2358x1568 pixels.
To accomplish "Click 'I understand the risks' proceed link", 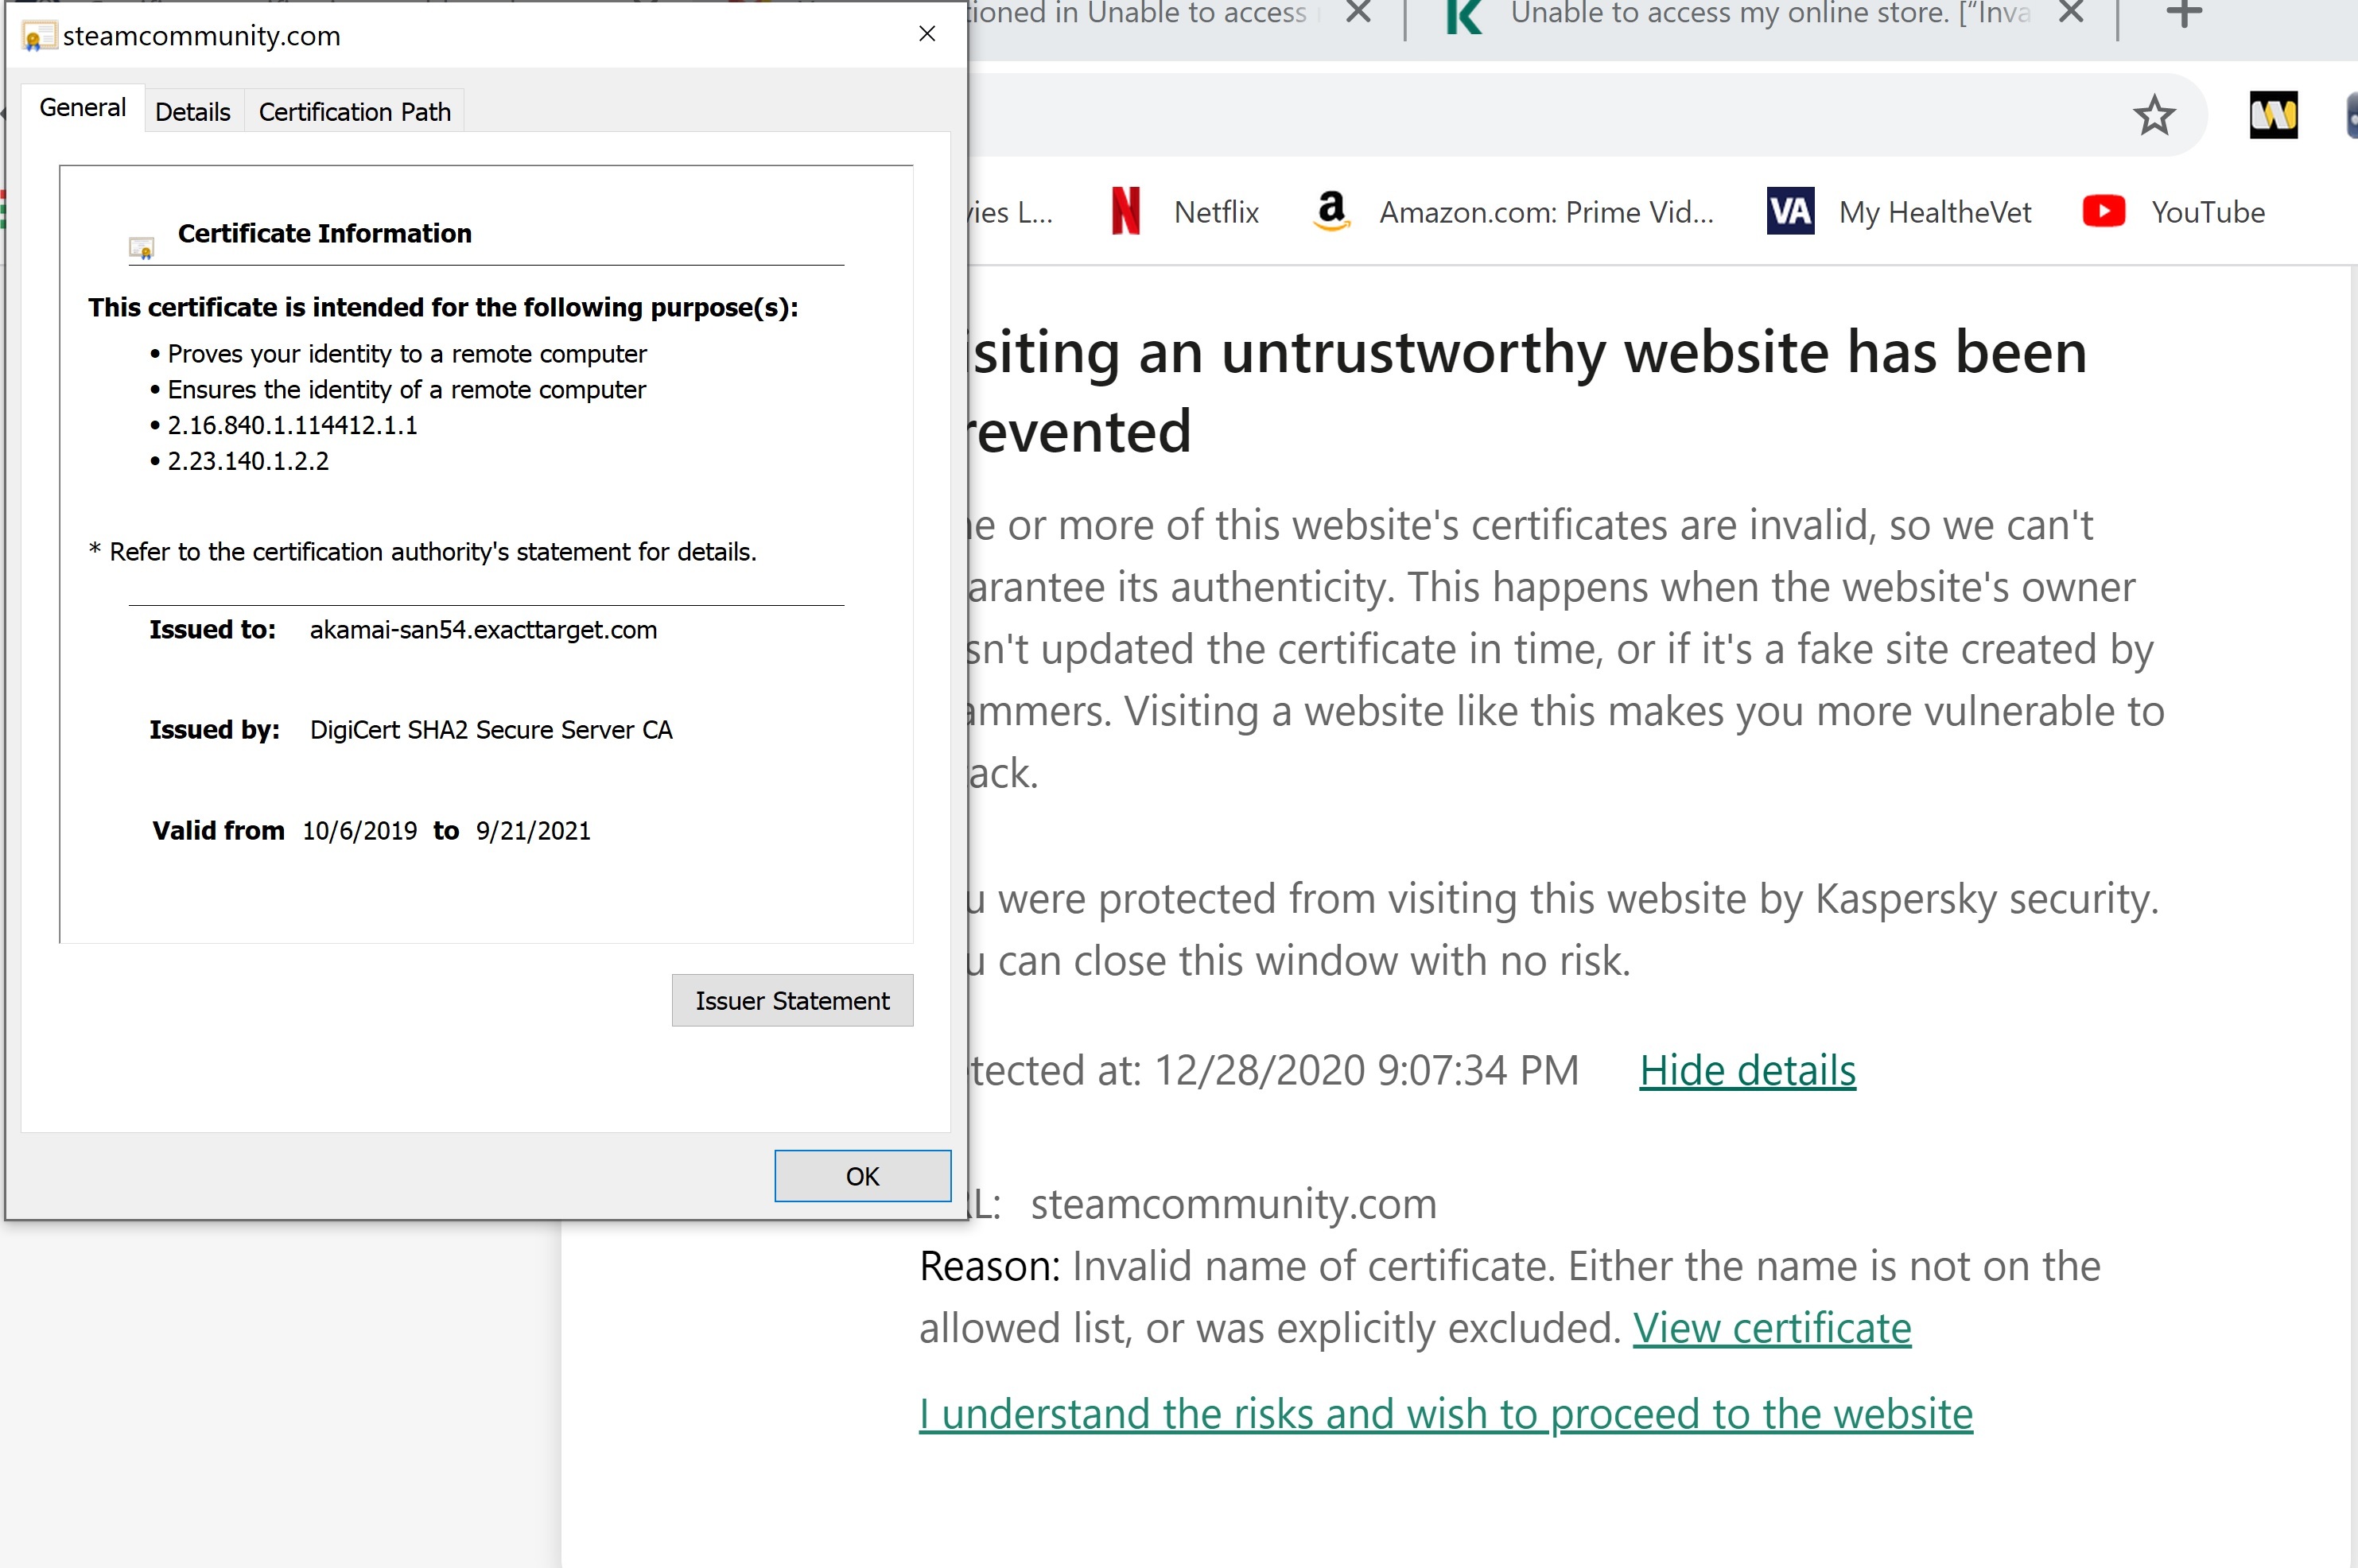I will [1445, 1415].
